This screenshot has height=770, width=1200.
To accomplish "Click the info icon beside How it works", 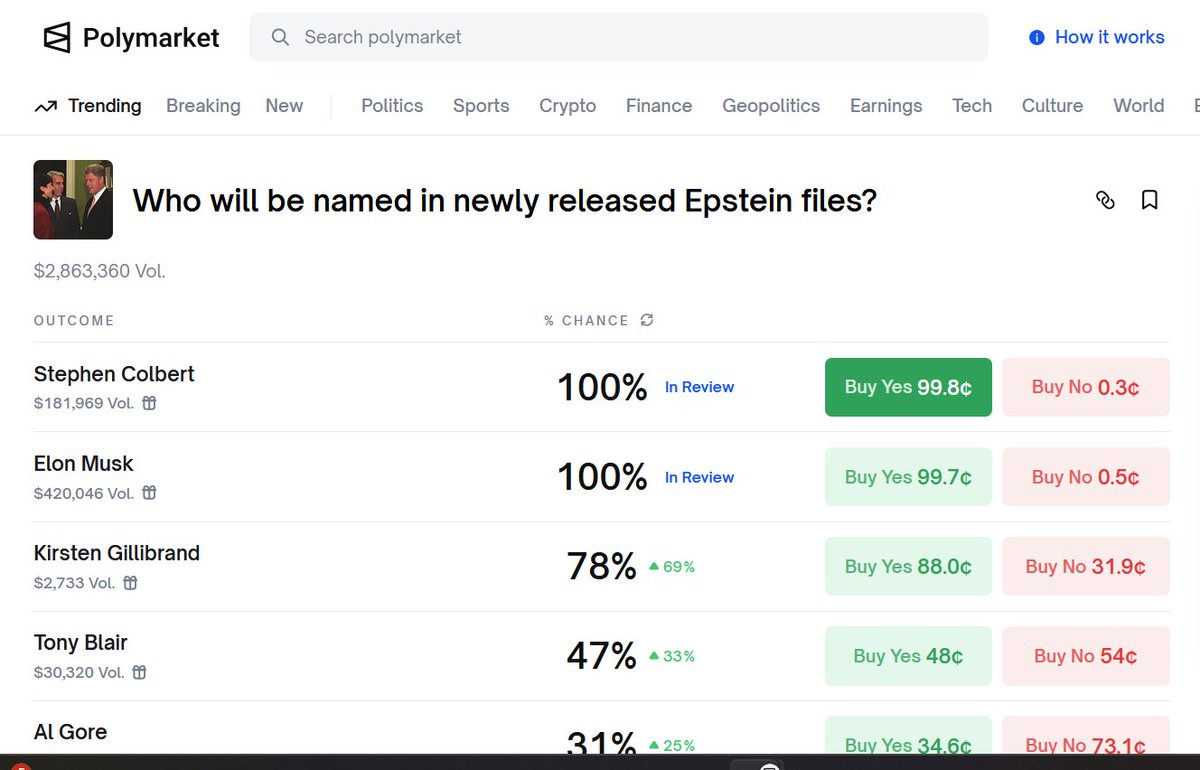I will click(x=1037, y=37).
